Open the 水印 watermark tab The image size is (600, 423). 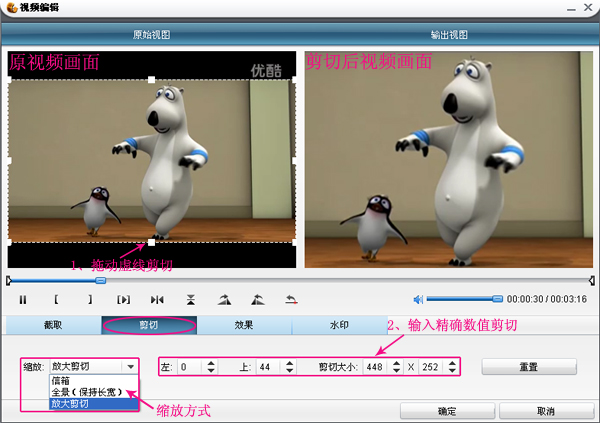click(x=339, y=326)
